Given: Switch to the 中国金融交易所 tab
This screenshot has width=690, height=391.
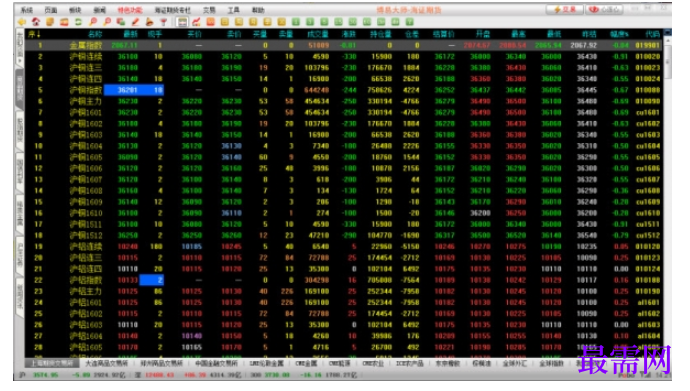Looking at the screenshot, I should [216, 363].
